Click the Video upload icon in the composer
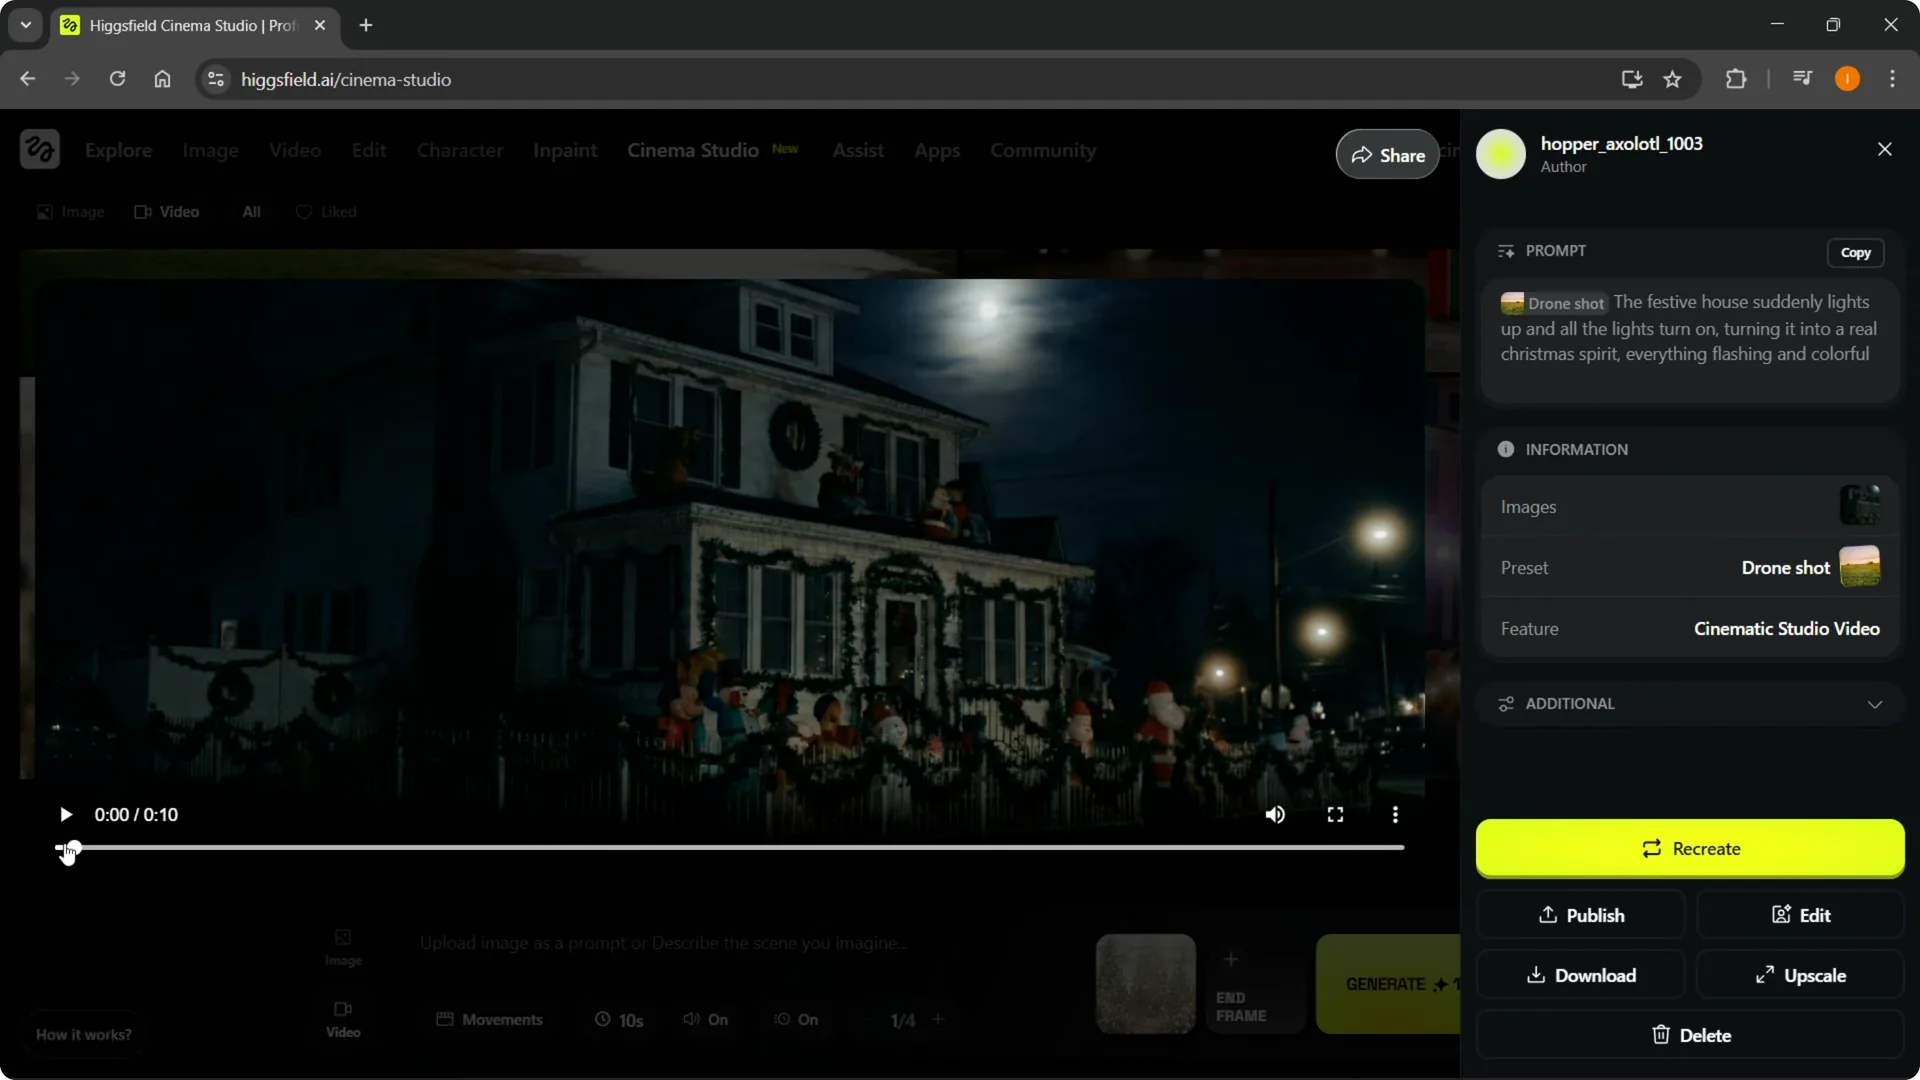The image size is (1920, 1080). 343,1019
